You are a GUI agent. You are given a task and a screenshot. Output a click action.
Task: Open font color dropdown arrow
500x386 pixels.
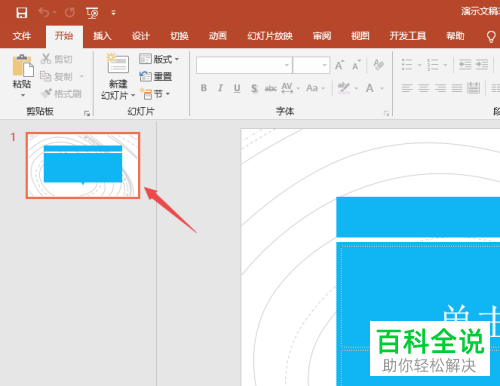coord(382,89)
